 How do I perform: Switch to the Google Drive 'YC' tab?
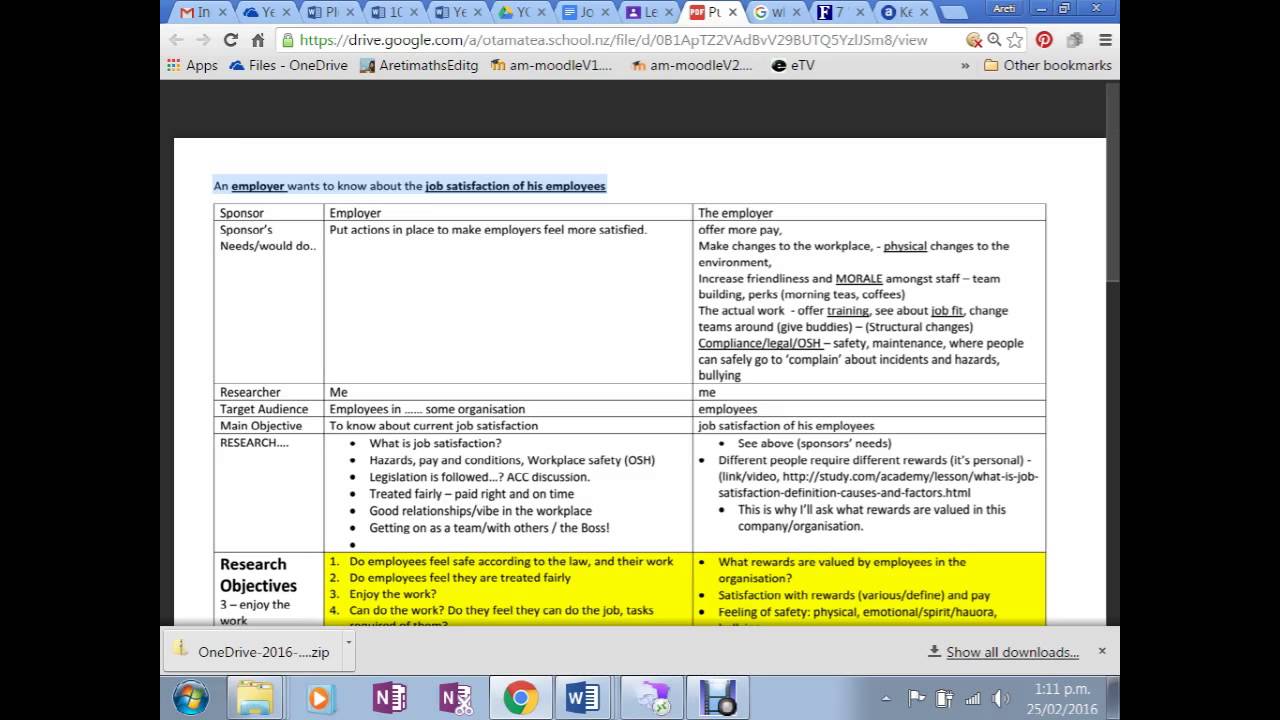point(520,13)
